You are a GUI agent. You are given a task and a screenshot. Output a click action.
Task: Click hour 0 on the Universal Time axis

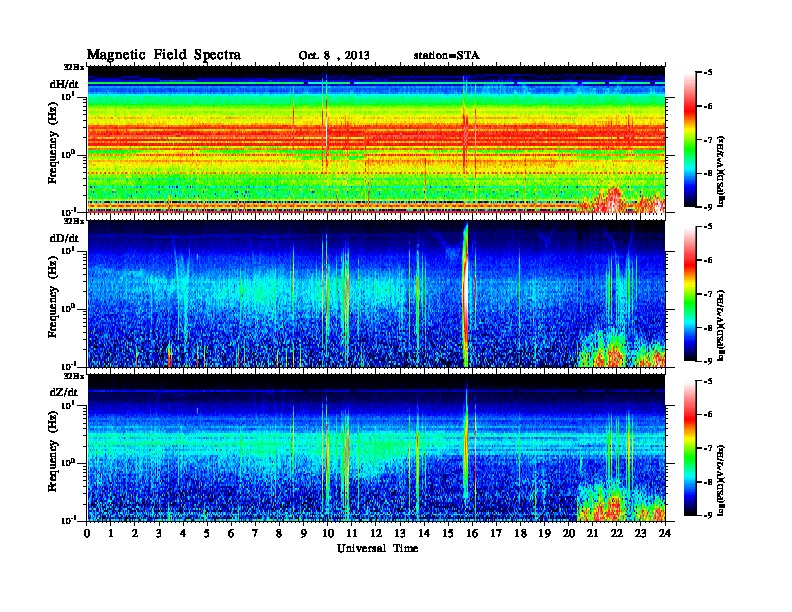(x=87, y=534)
